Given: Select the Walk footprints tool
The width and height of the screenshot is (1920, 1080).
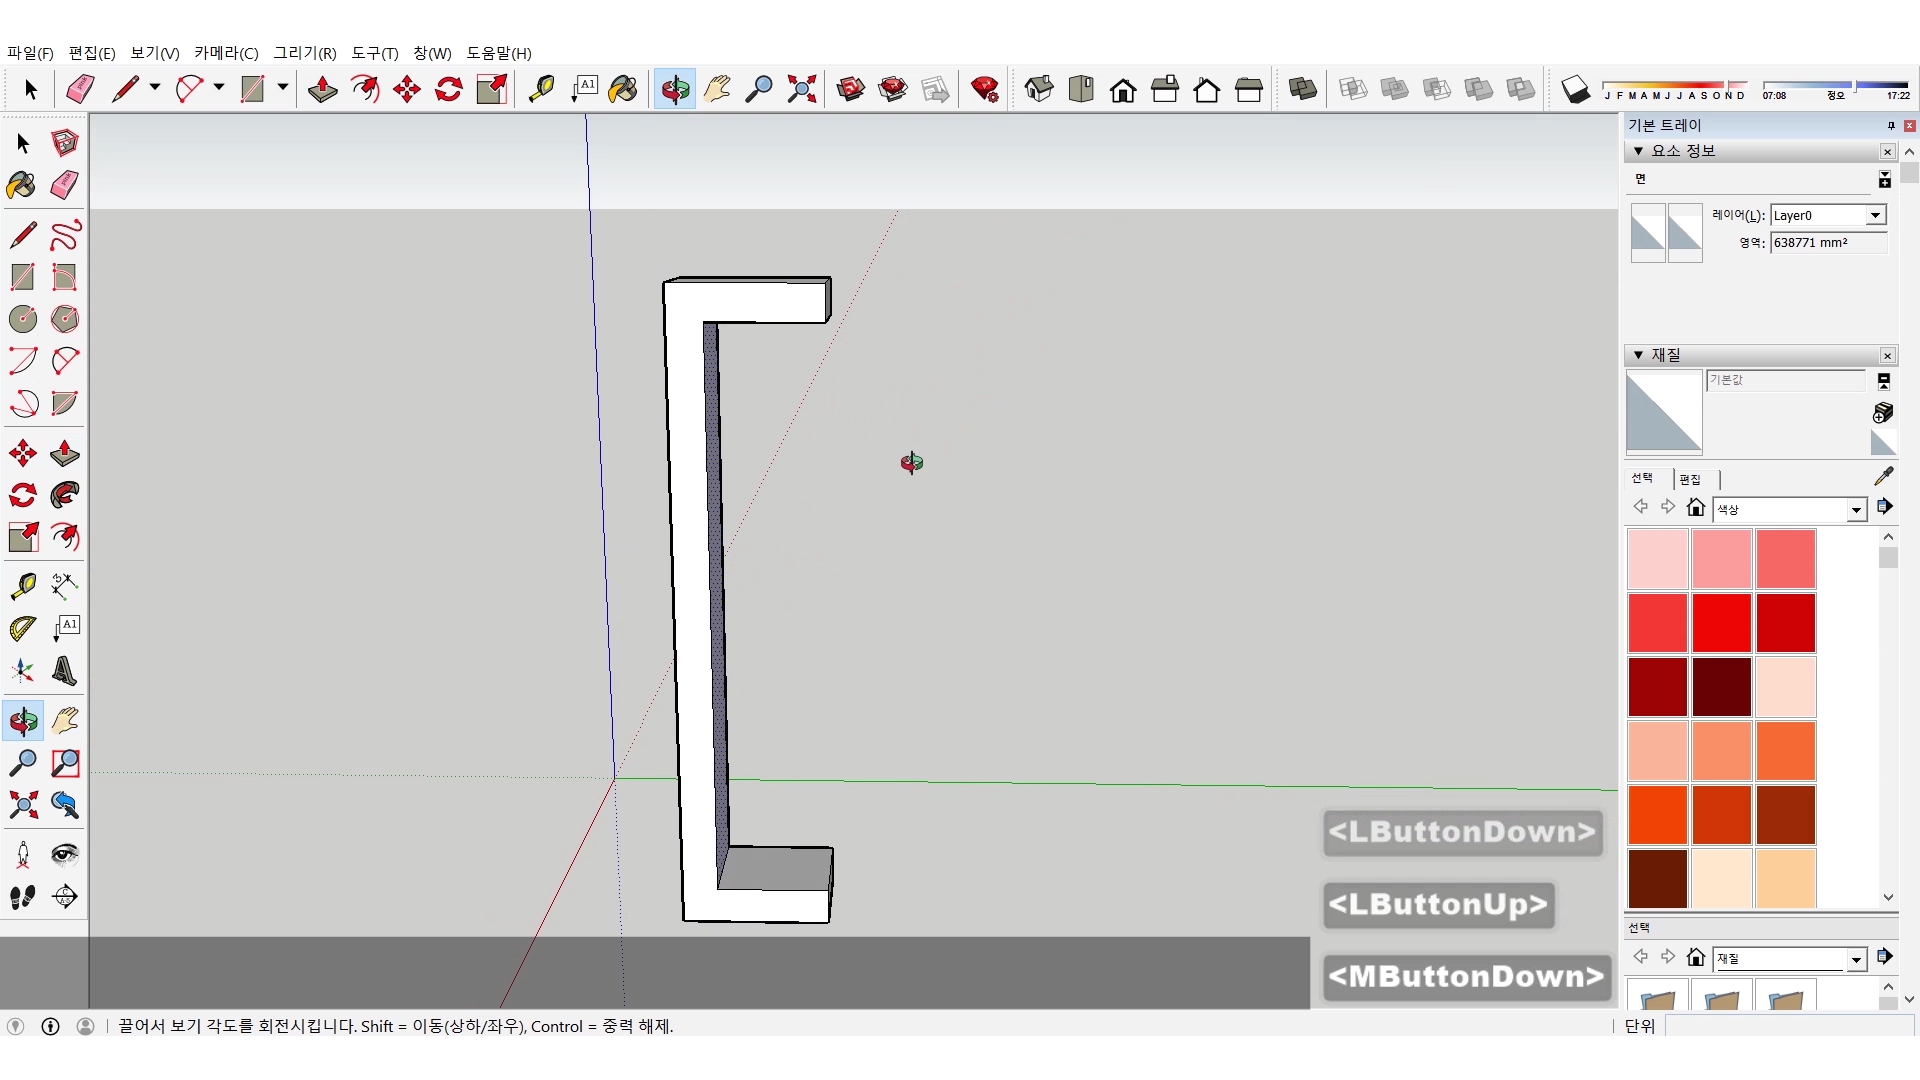Looking at the screenshot, I should [x=22, y=897].
